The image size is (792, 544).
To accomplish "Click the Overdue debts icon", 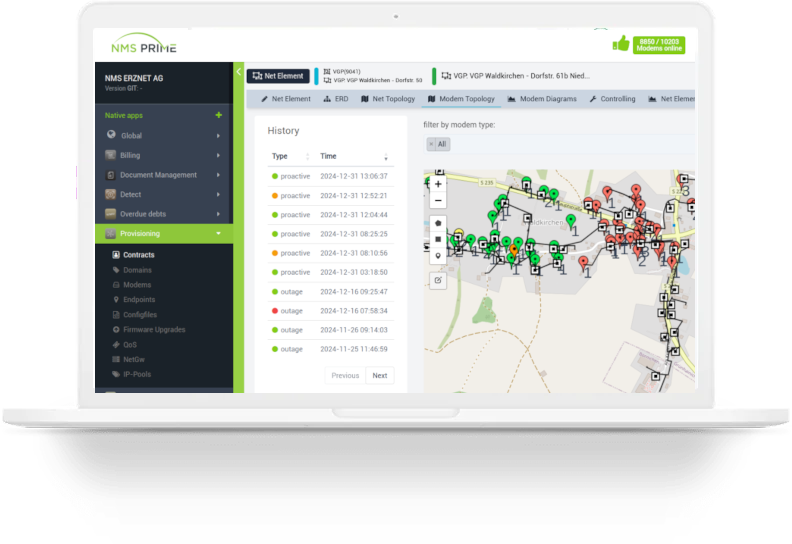I will pos(111,214).
